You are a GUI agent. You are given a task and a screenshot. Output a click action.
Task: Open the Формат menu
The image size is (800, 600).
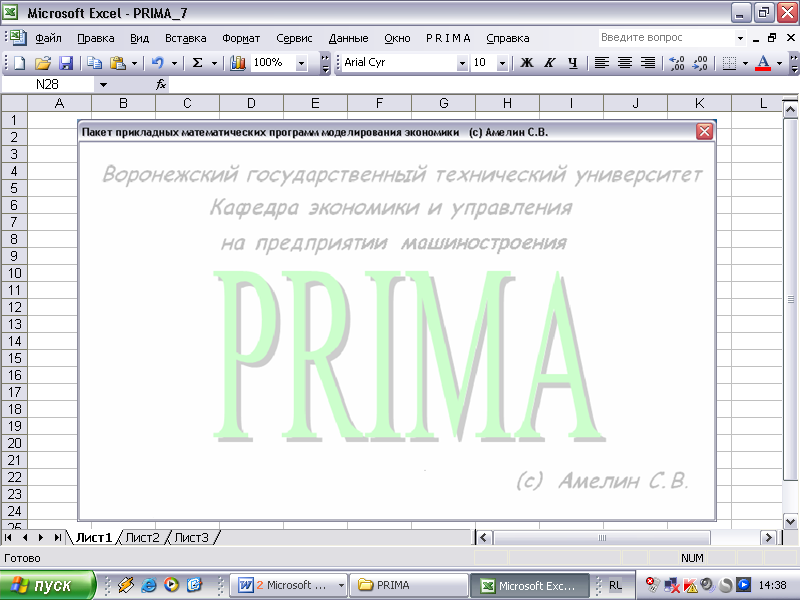241,38
